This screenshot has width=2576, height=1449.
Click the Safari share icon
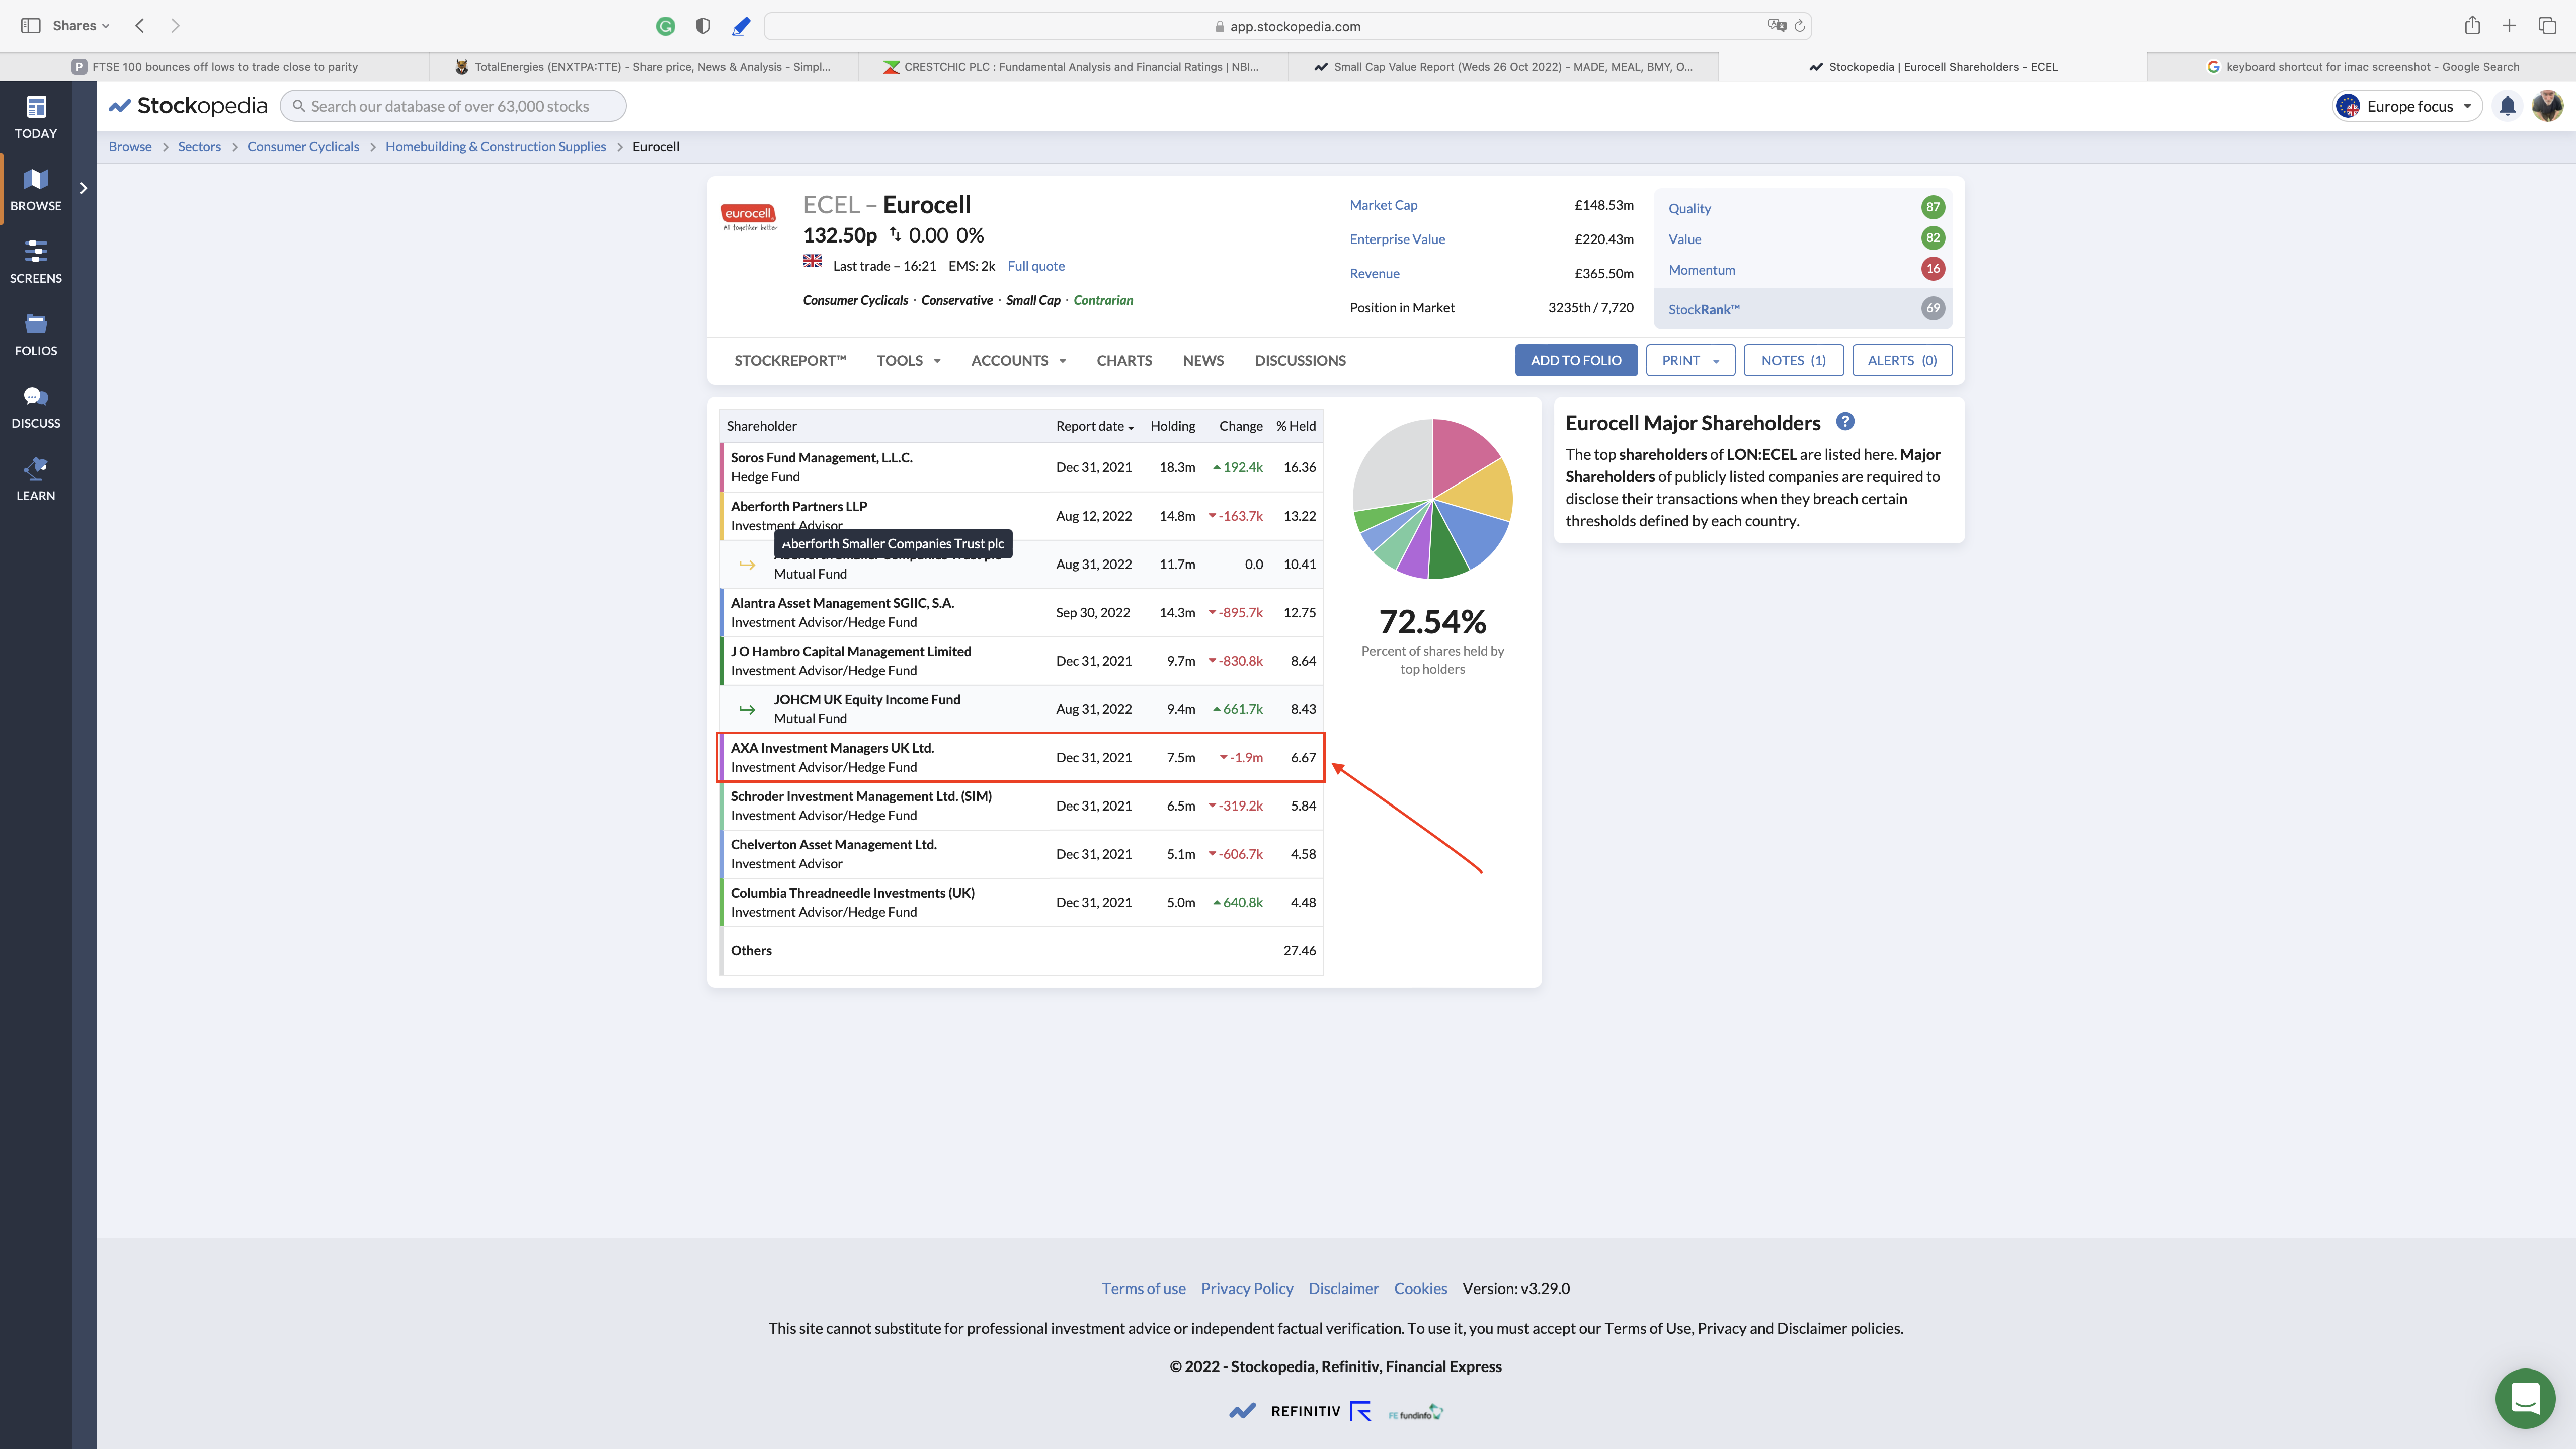pos(2472,26)
